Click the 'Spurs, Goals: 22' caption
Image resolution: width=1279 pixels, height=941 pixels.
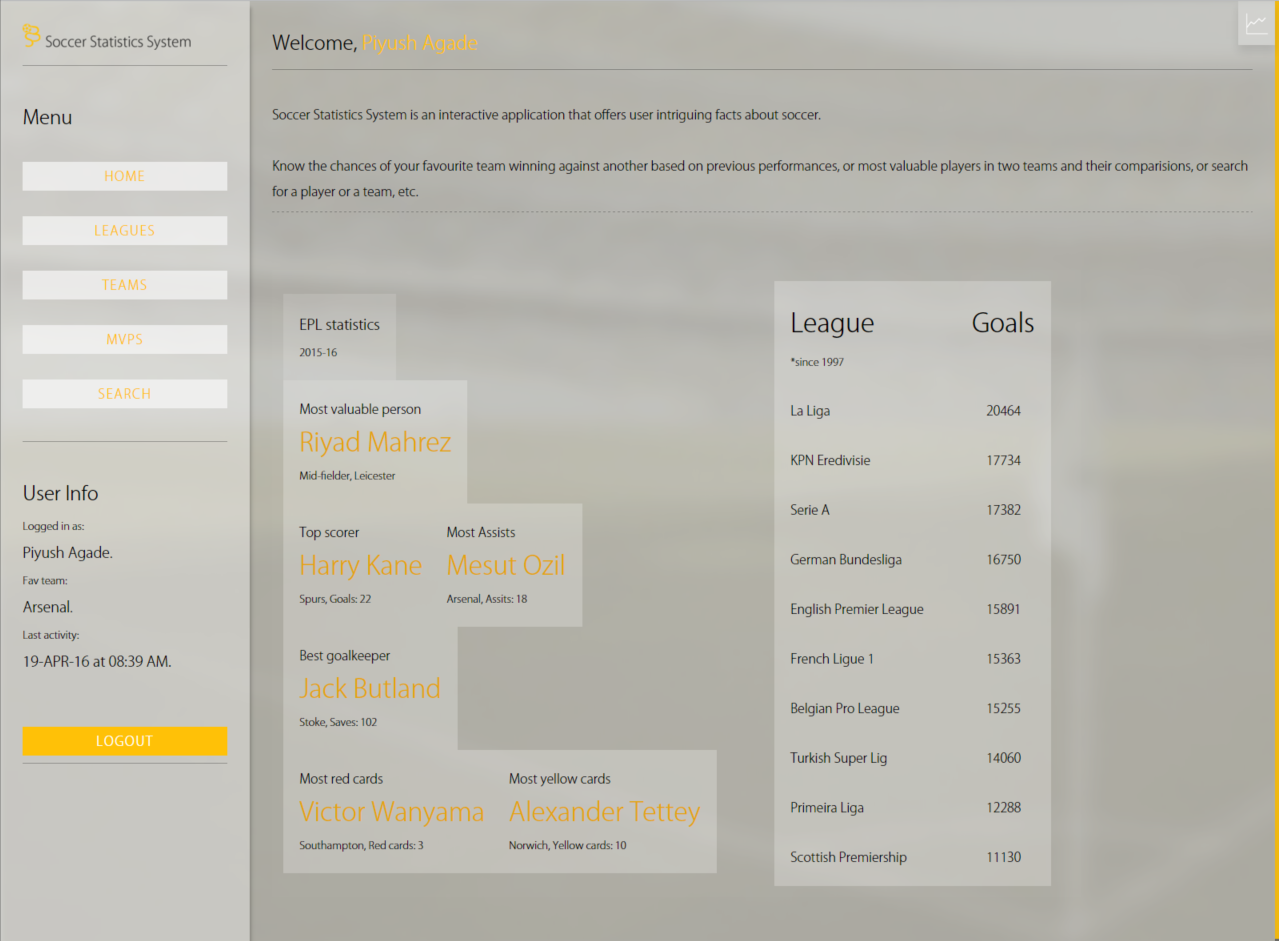(335, 599)
